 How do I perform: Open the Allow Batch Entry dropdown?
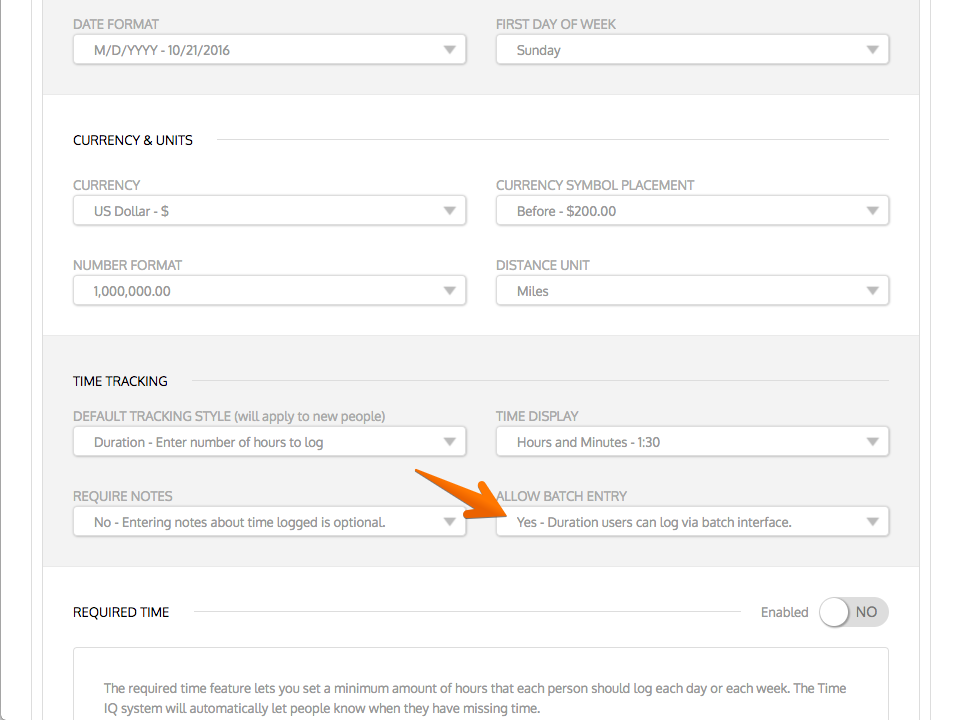click(692, 522)
